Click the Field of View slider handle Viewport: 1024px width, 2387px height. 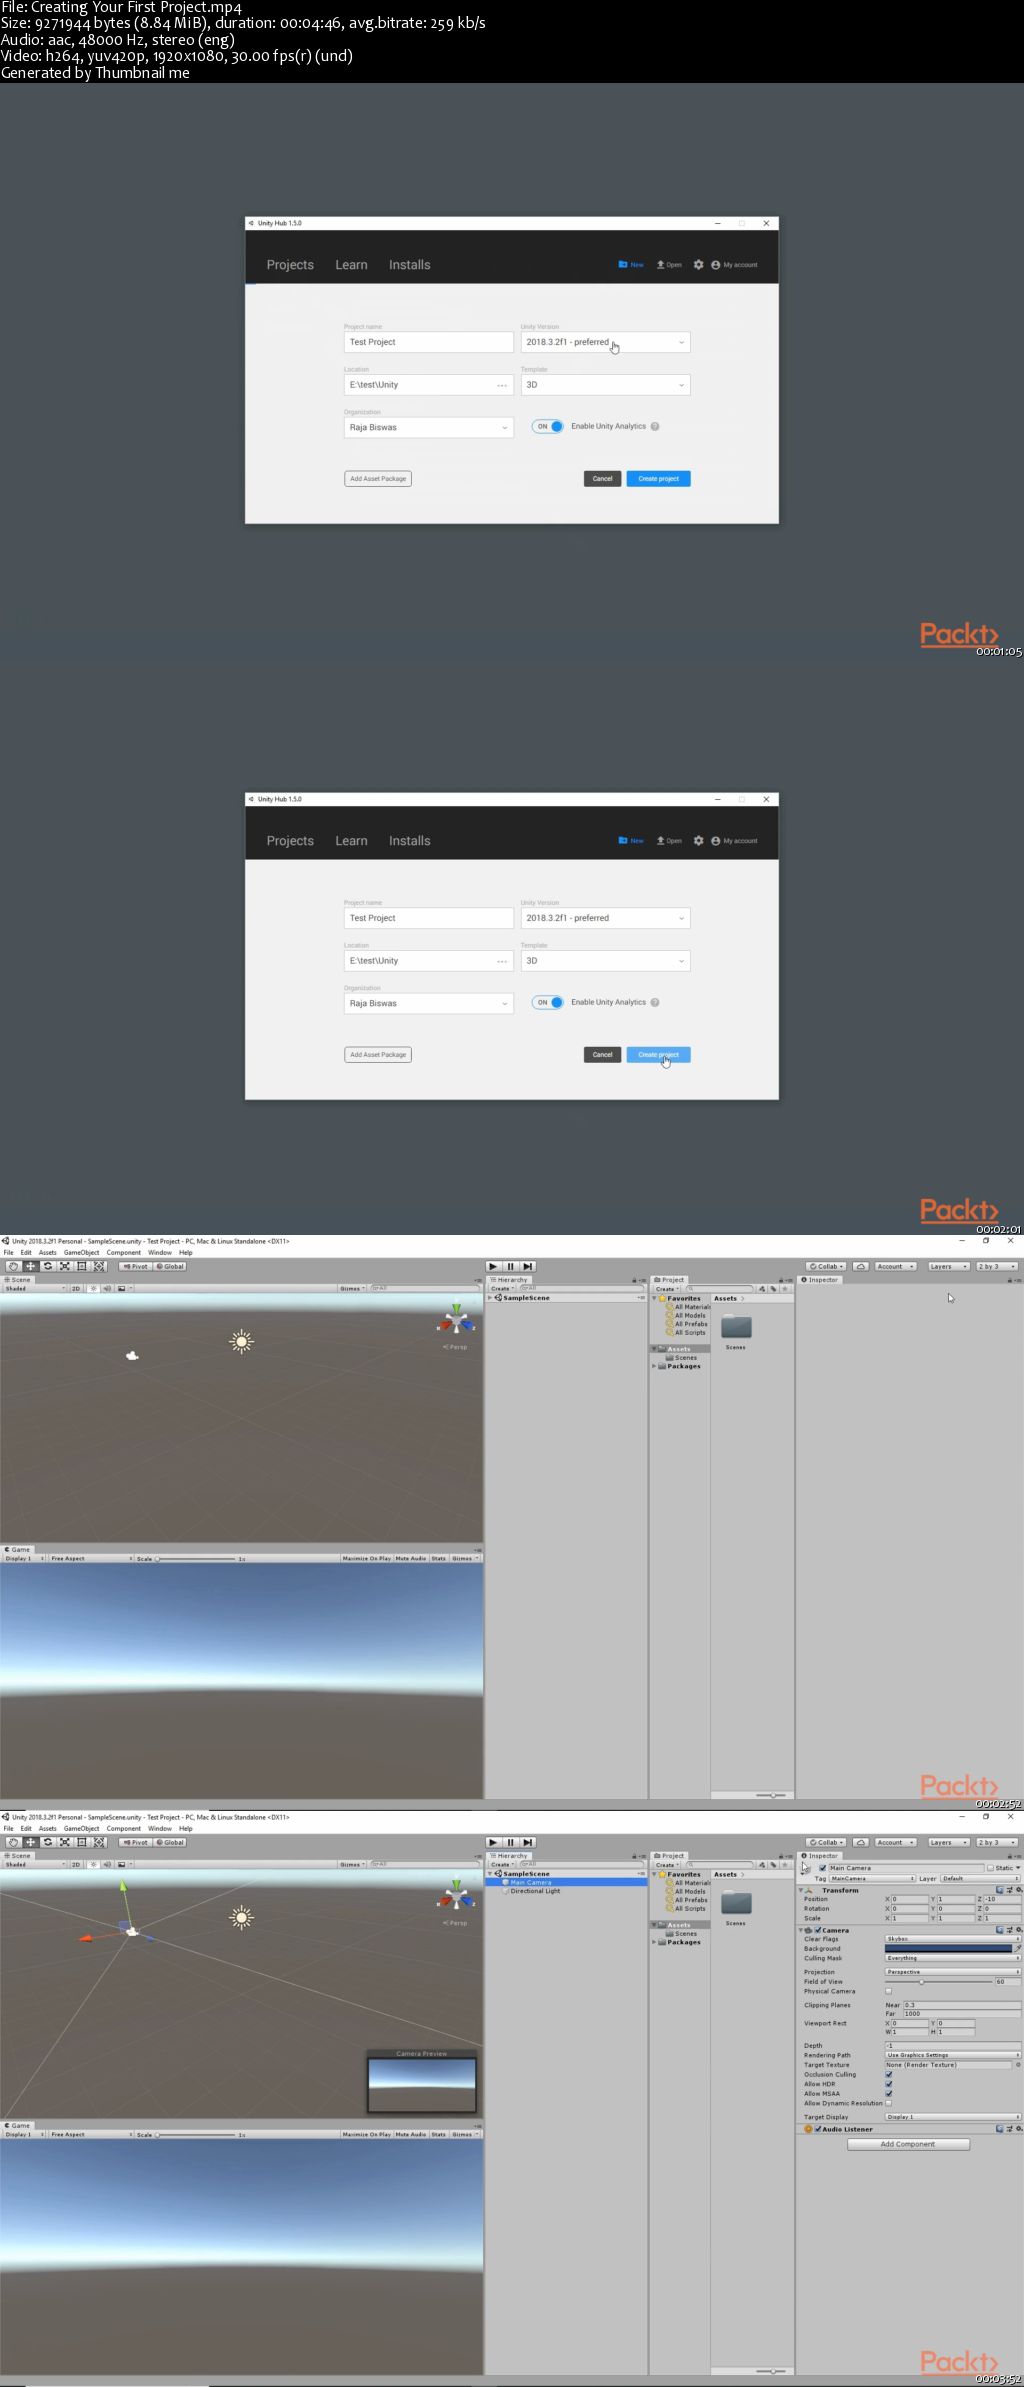(921, 1981)
